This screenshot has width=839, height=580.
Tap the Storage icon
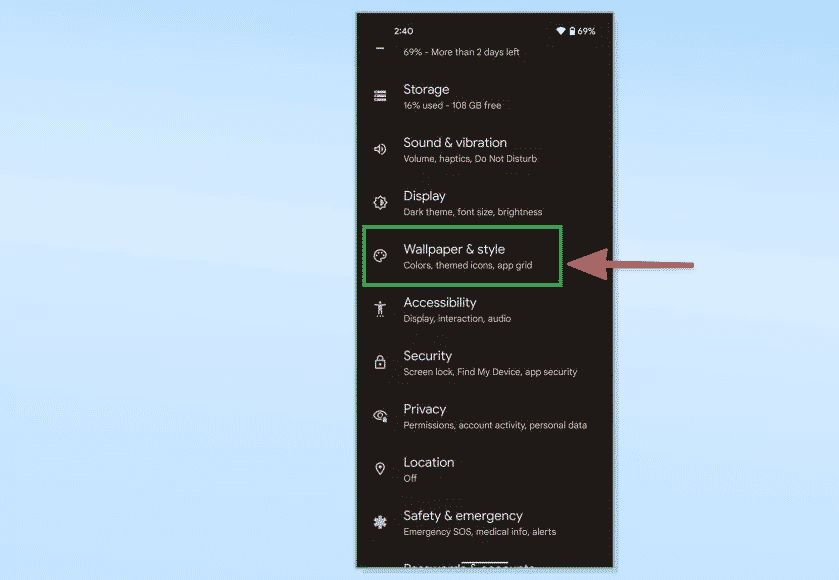[380, 96]
